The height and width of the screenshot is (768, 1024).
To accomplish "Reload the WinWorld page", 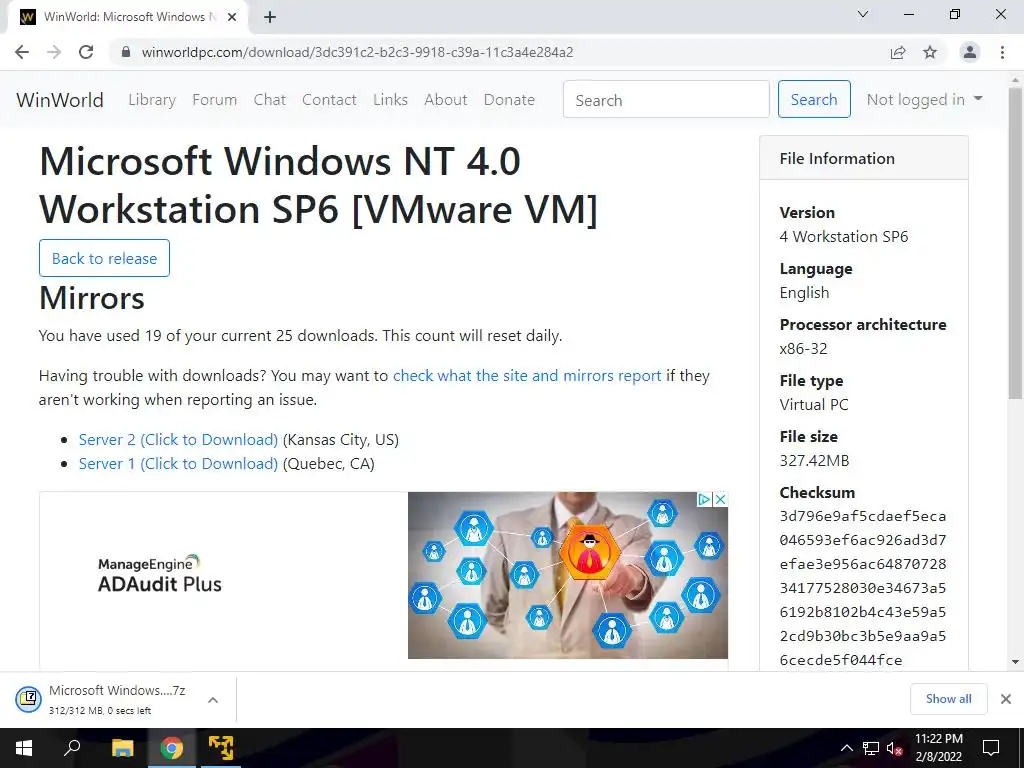I will coord(86,52).
